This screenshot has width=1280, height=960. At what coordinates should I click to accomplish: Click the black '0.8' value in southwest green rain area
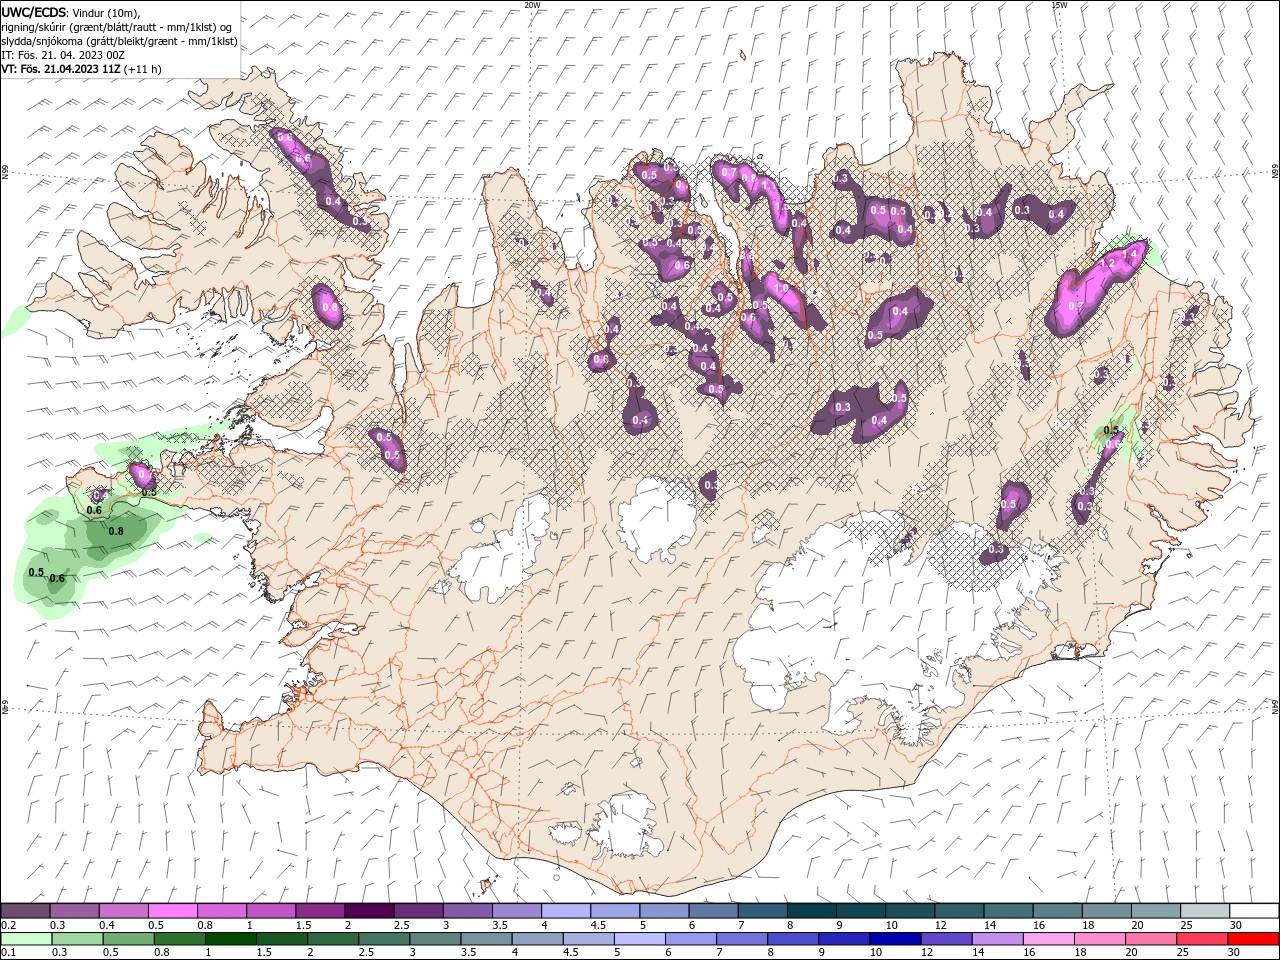(116, 531)
